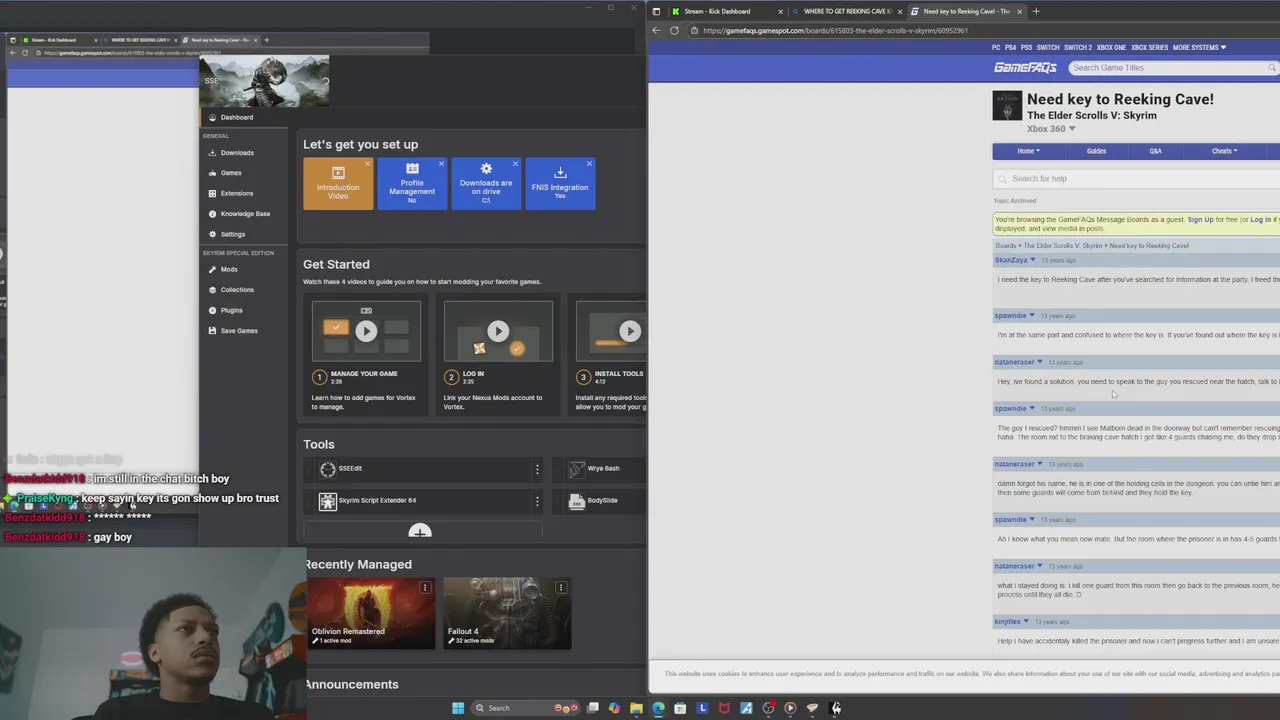
Task: Expand the MORE SYSTEMS dropdown
Action: coord(1199,47)
